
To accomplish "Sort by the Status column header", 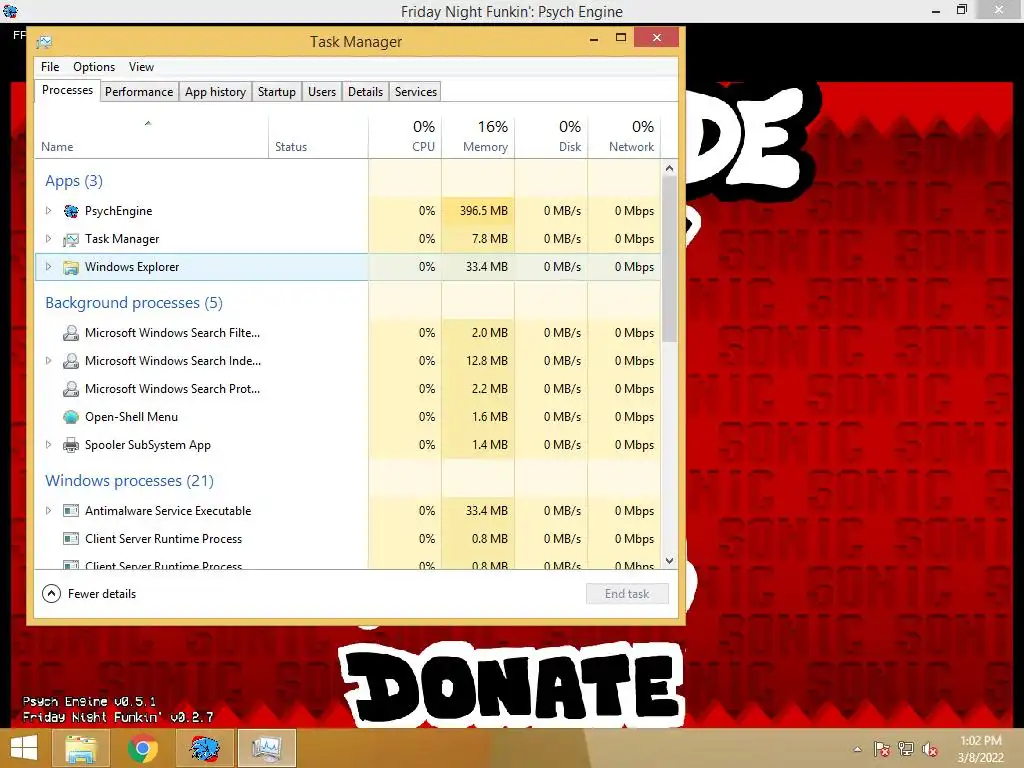I will click(318, 137).
